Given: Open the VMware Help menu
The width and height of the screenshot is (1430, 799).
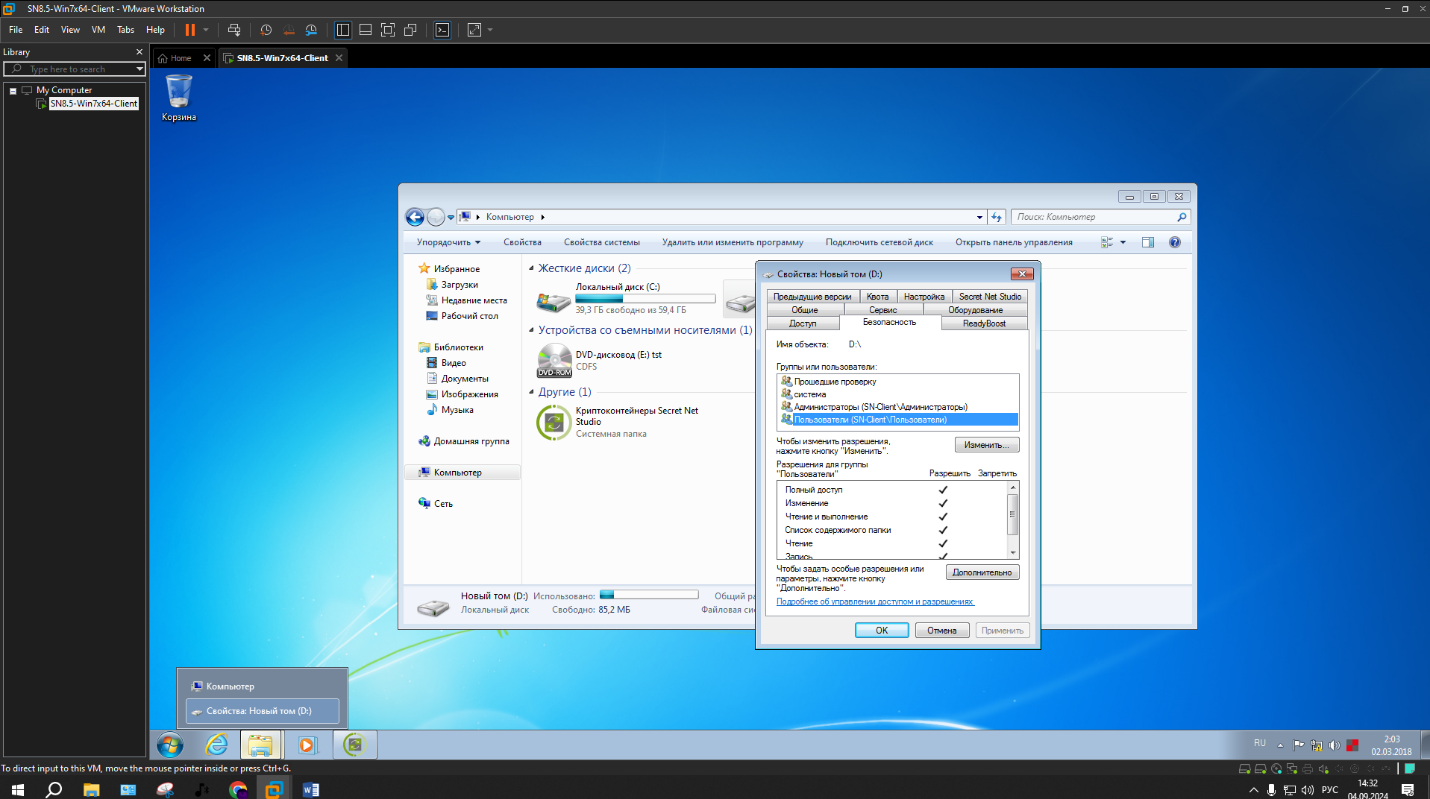Looking at the screenshot, I should 155,30.
